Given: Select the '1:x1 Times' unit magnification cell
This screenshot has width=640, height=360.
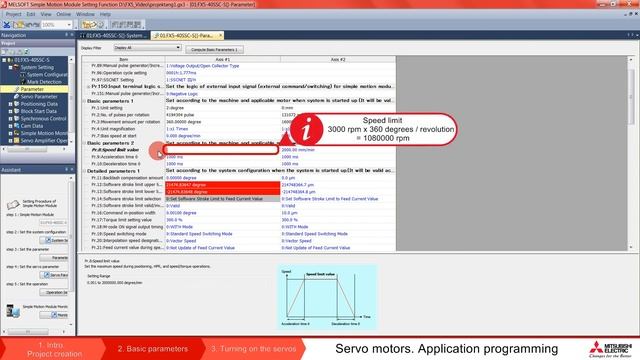Looking at the screenshot, I should 222,129.
